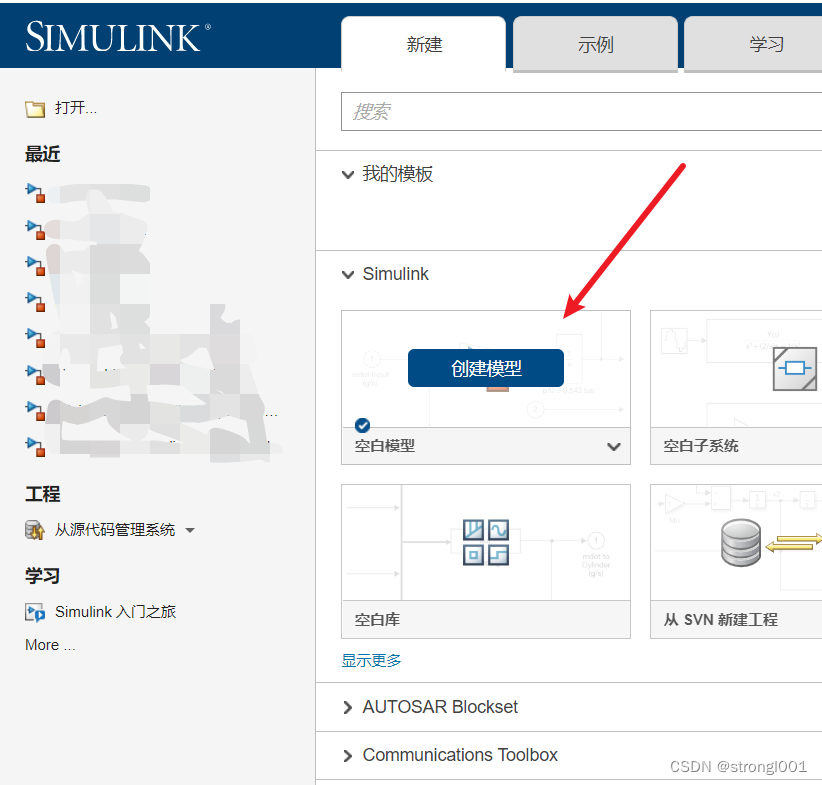The image size is (822, 785).
Task: Select the 空白库 template thumbnail
Action: [x=486, y=542]
